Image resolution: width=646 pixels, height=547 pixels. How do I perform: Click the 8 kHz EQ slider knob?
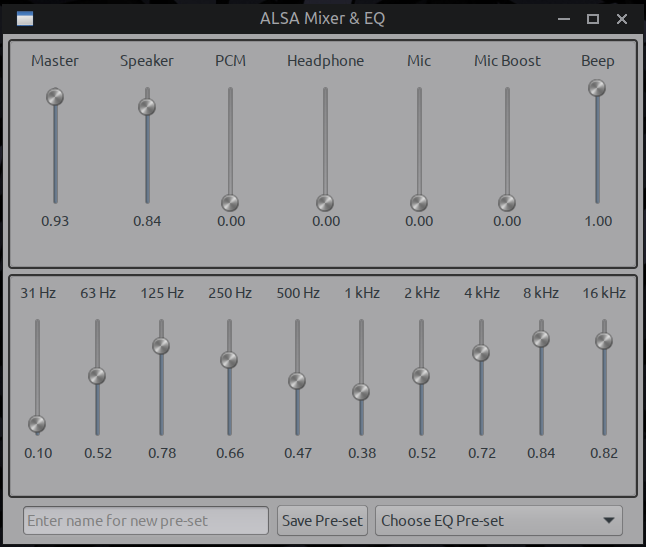pos(541,339)
